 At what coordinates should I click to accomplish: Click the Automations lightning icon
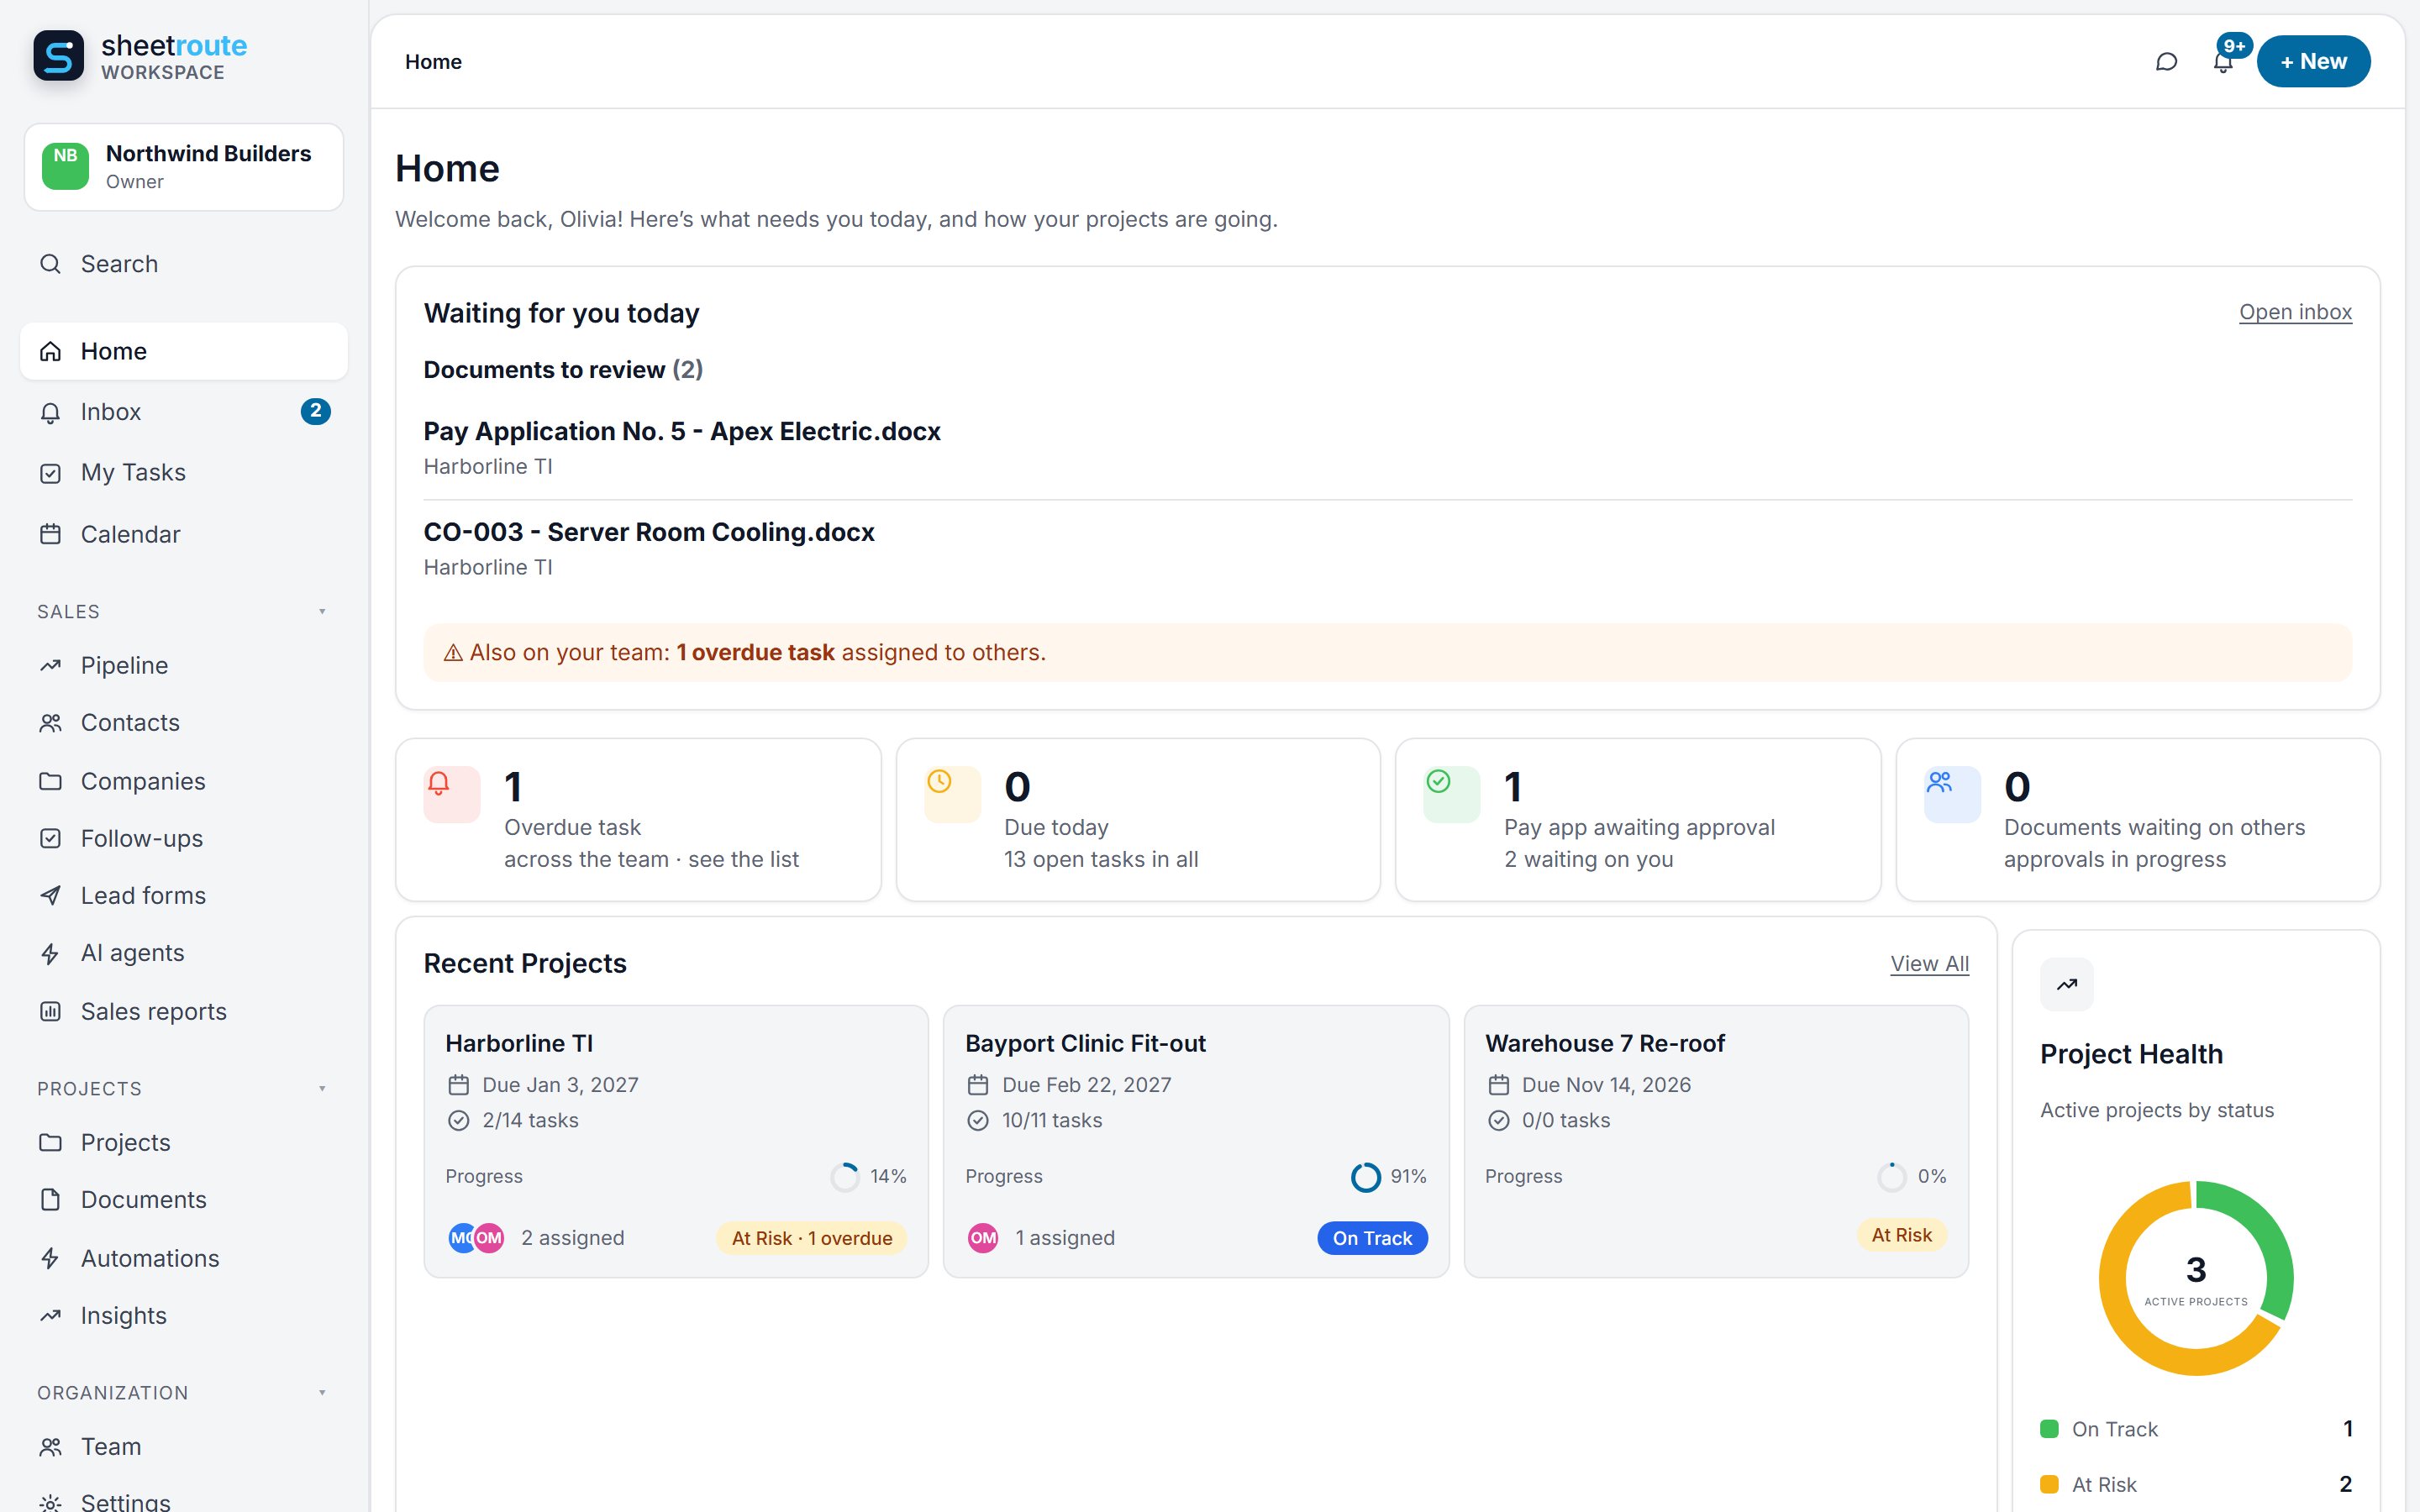(x=50, y=1258)
